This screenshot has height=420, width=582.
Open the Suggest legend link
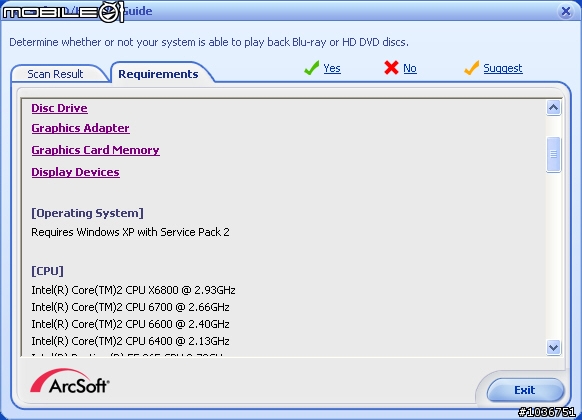(503, 68)
